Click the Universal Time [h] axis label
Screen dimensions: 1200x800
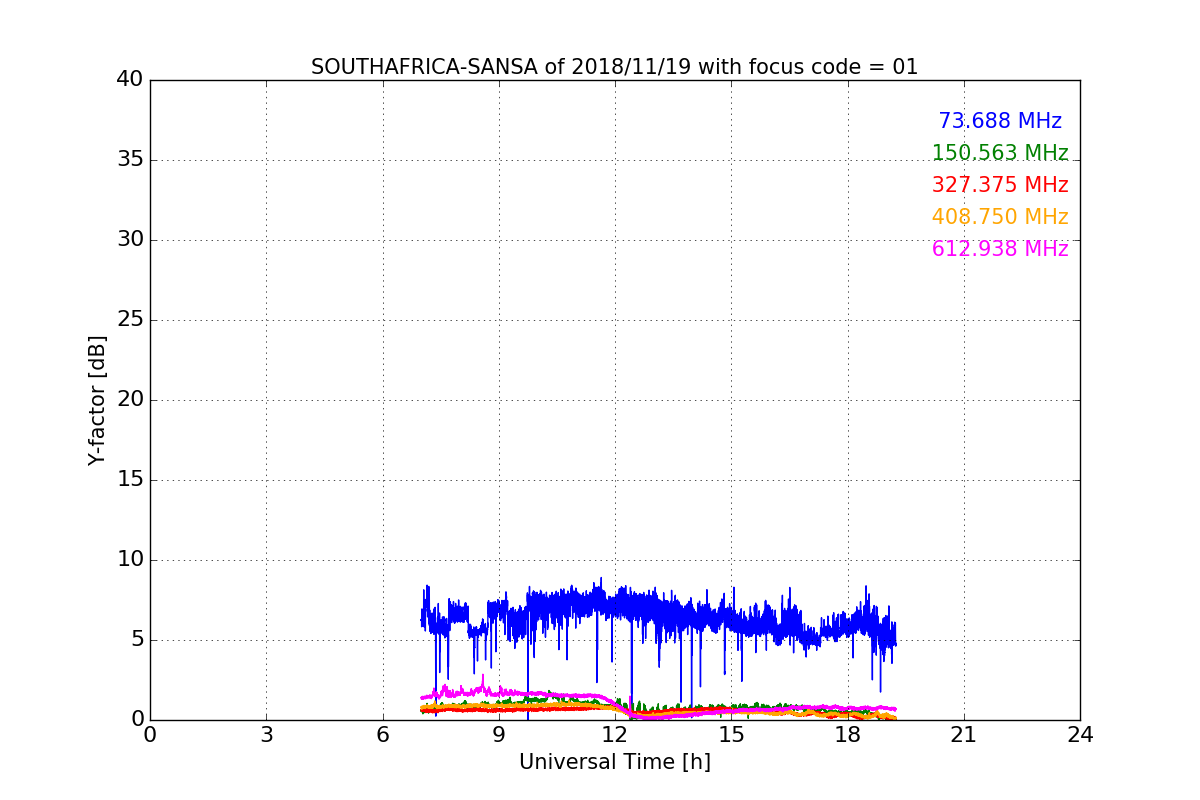pyautogui.click(x=615, y=762)
